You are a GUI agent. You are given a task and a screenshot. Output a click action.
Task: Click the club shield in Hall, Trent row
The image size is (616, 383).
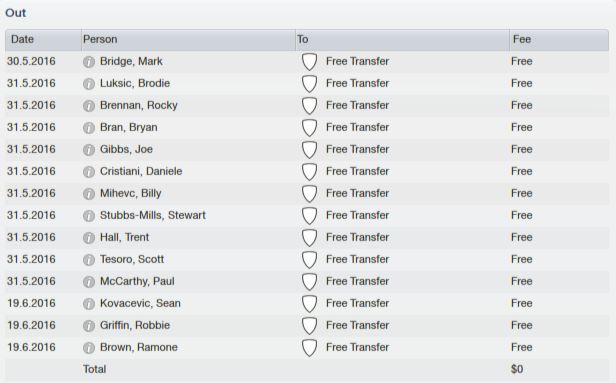coord(309,238)
